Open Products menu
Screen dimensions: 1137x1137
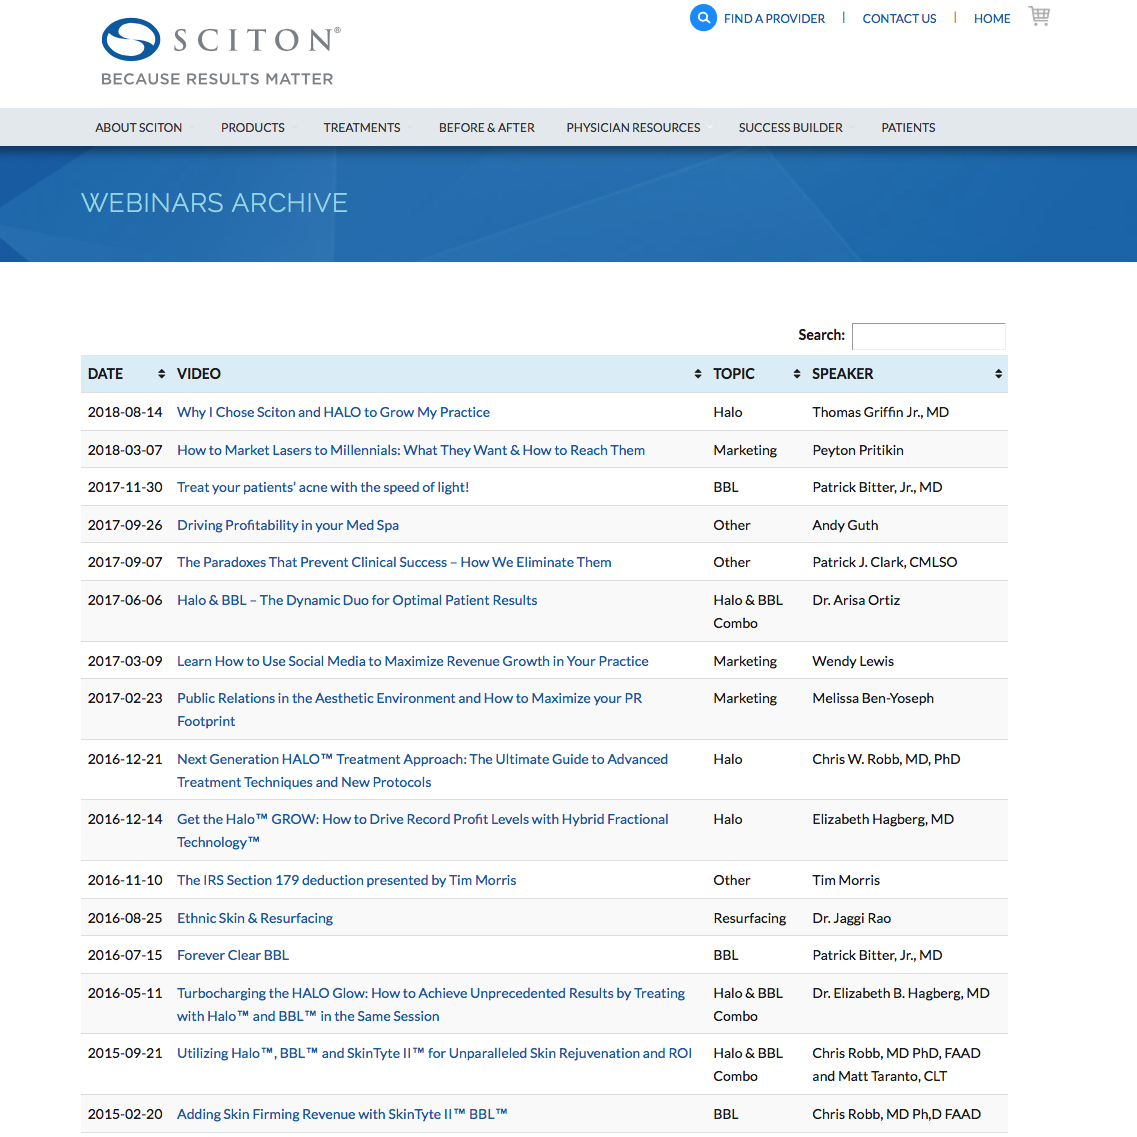252,128
